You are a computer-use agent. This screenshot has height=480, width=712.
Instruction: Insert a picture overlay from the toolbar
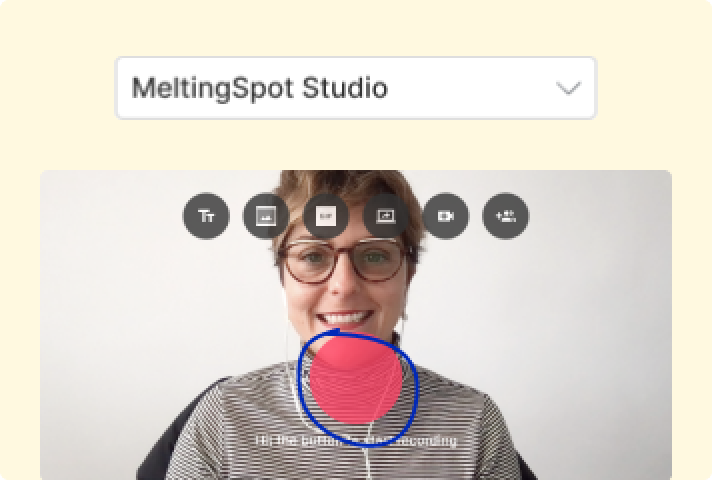pos(266,216)
